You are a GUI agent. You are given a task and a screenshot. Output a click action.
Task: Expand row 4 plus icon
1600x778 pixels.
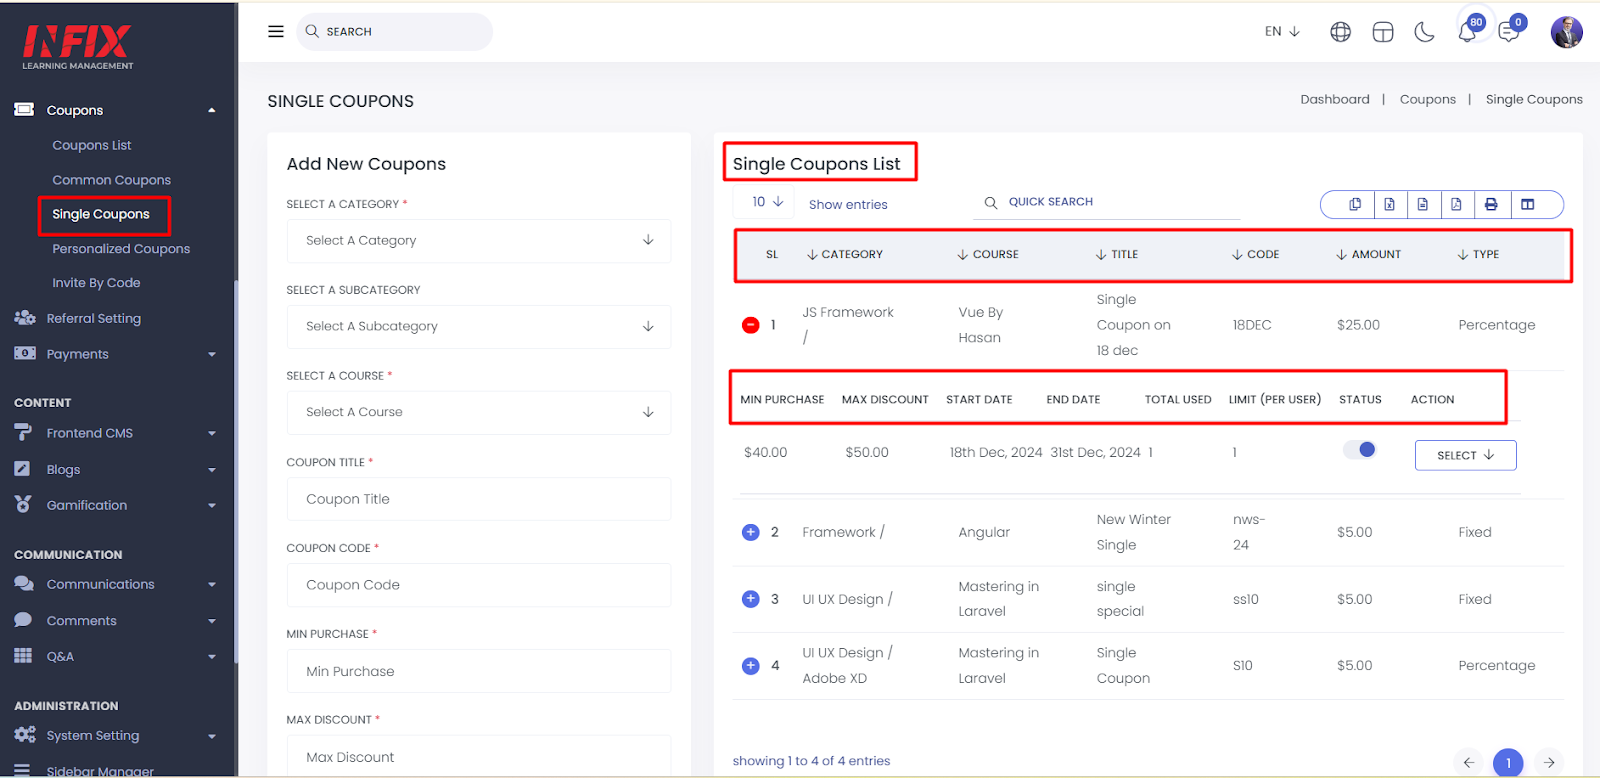(750, 665)
